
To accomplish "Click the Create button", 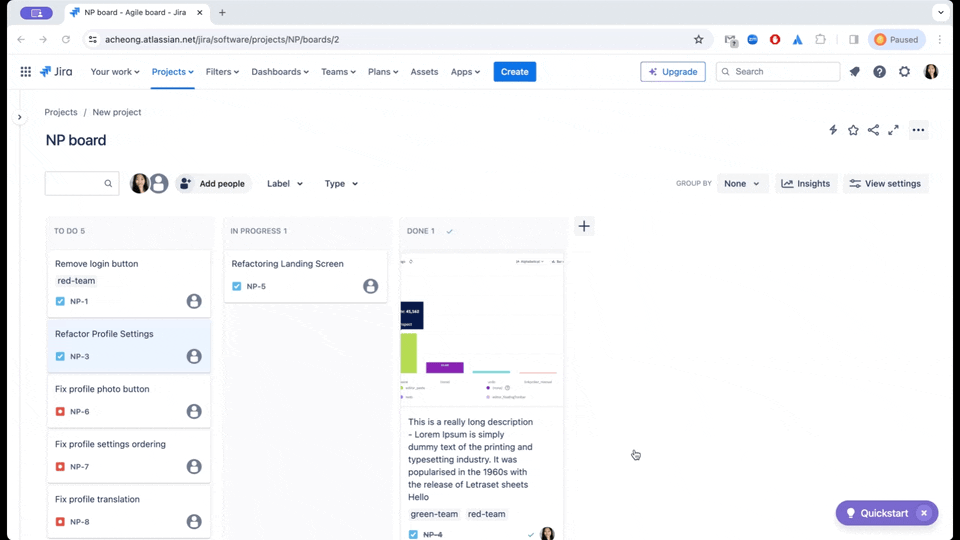I will [514, 72].
